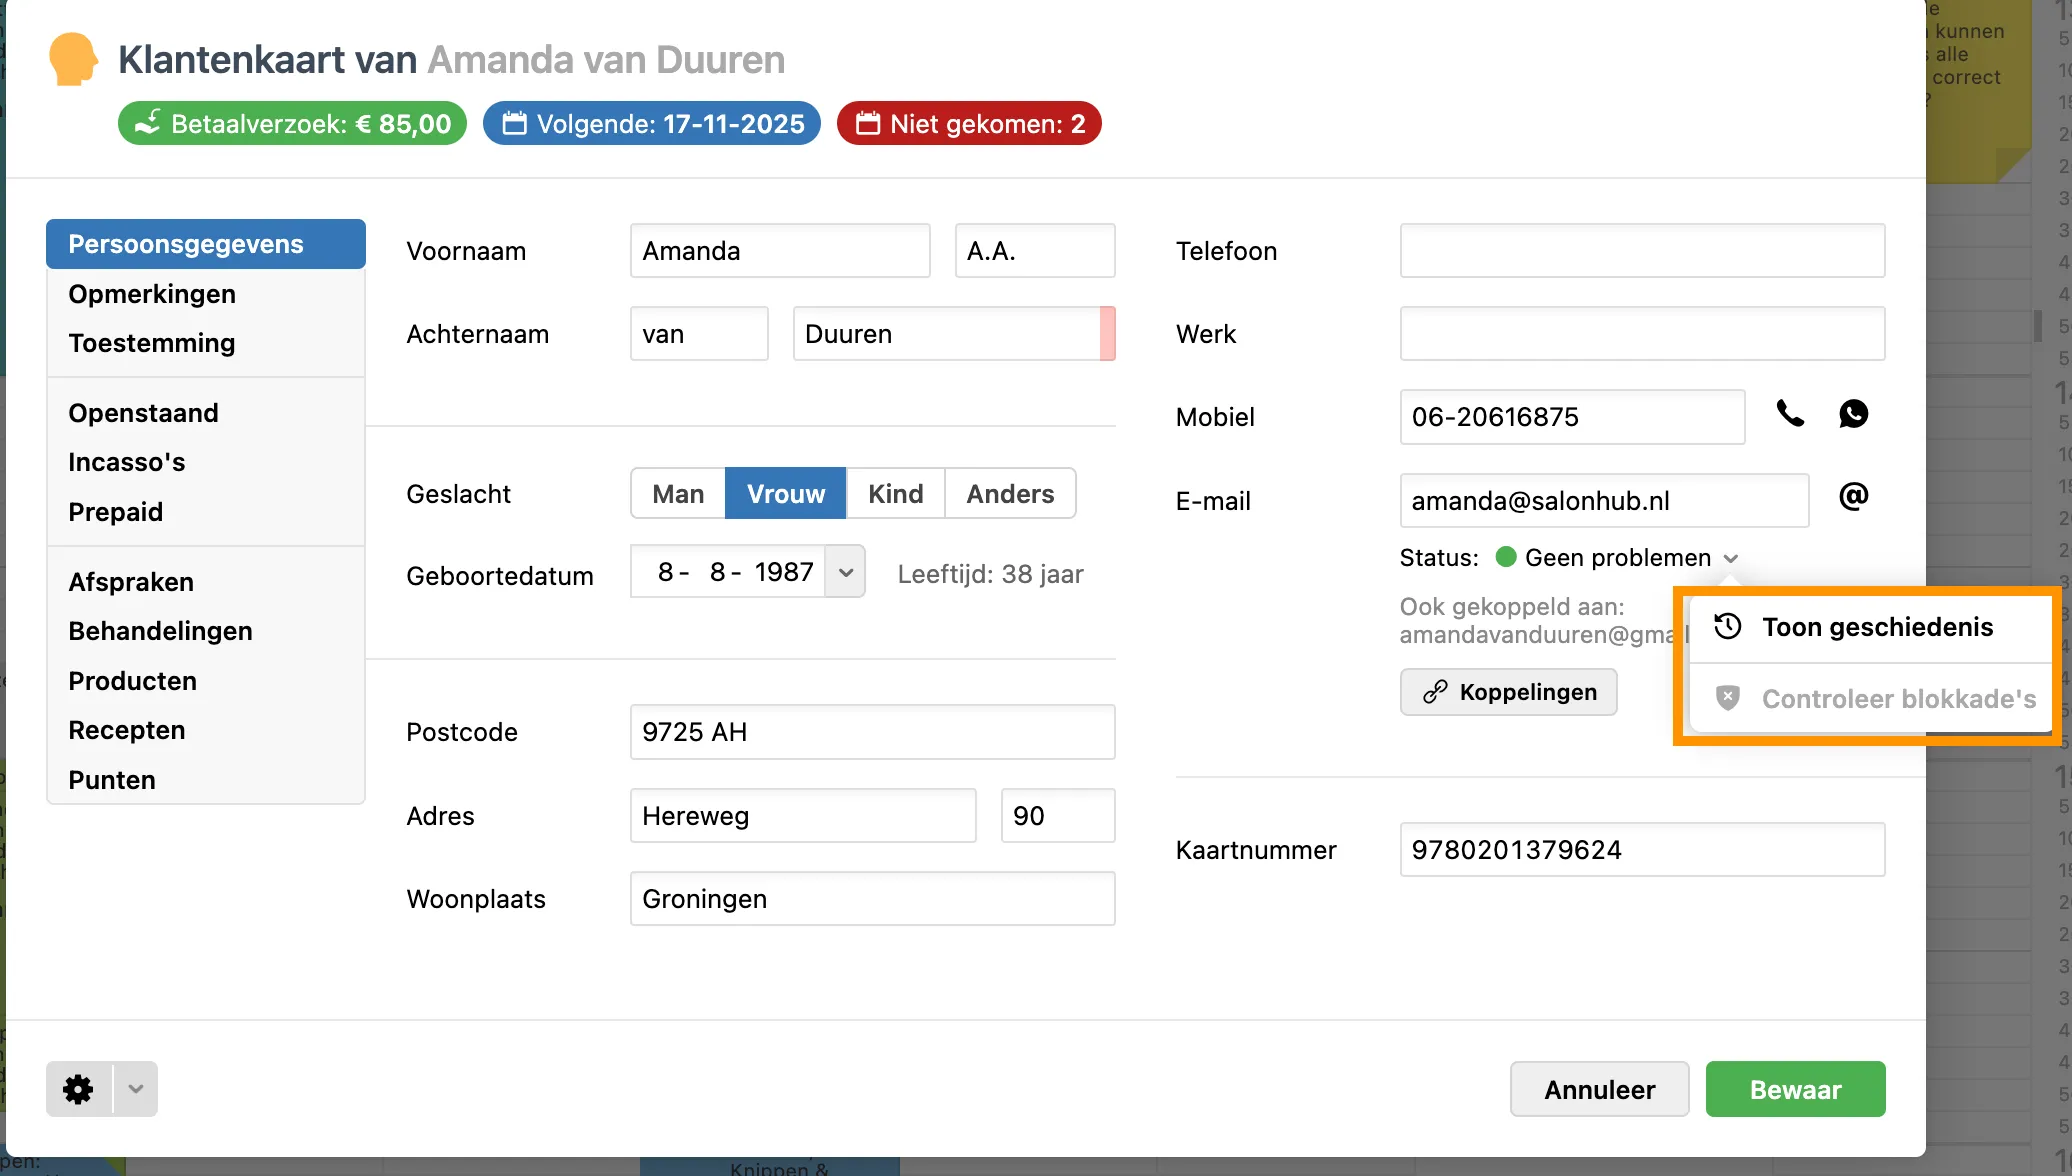This screenshot has width=2072, height=1176.
Task: Choose Anders for Geslacht
Action: point(1010,494)
